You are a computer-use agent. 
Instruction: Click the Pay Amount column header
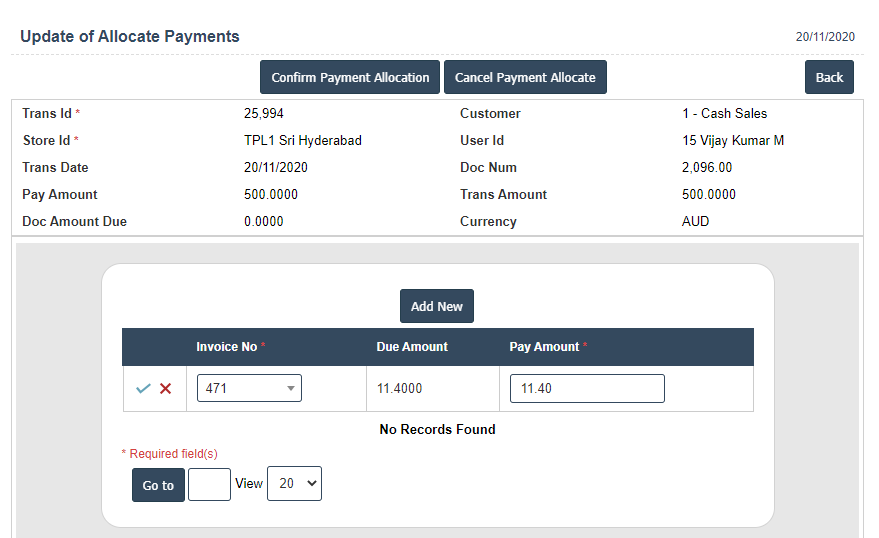544,347
